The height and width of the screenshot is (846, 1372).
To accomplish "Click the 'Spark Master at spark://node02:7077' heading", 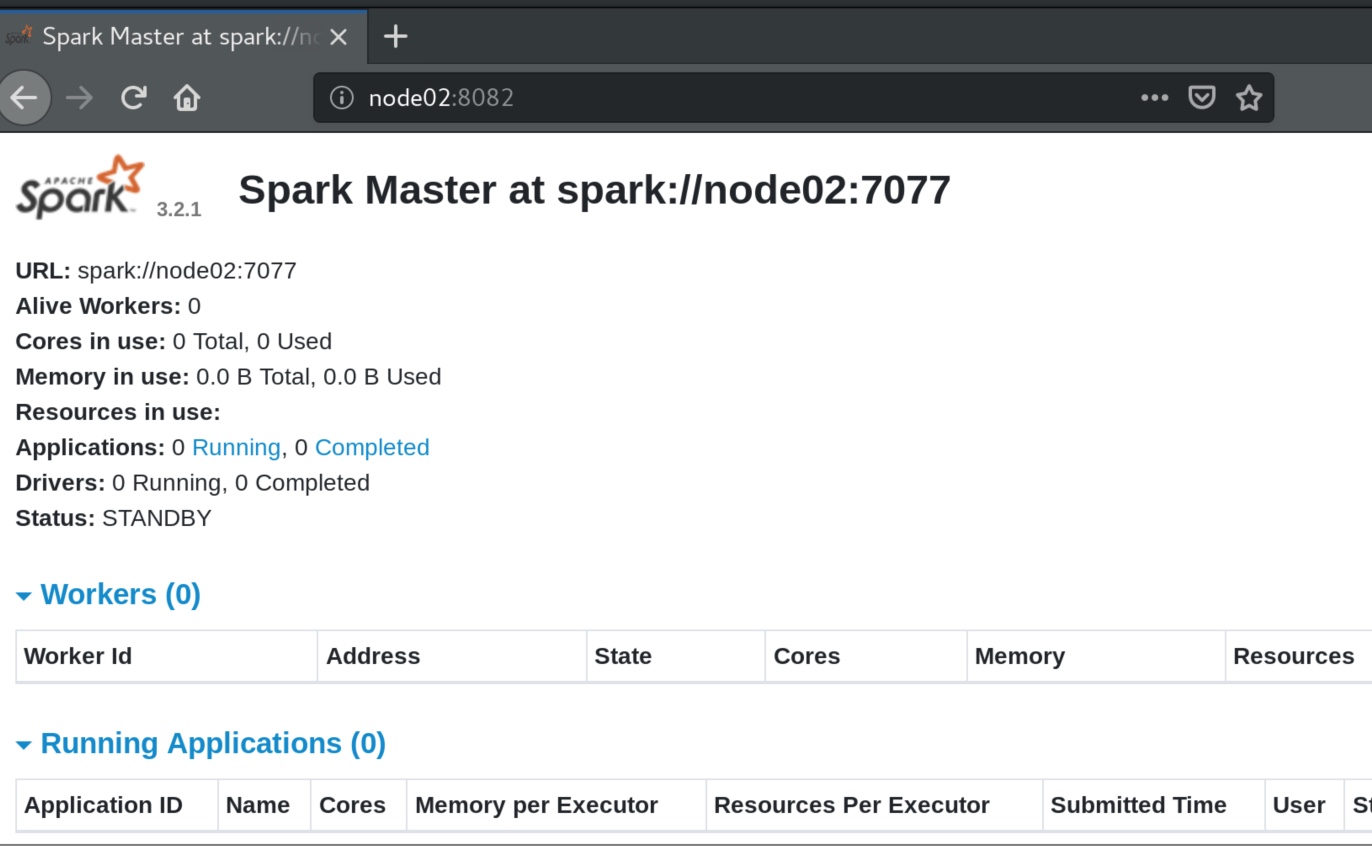I will (x=594, y=190).
